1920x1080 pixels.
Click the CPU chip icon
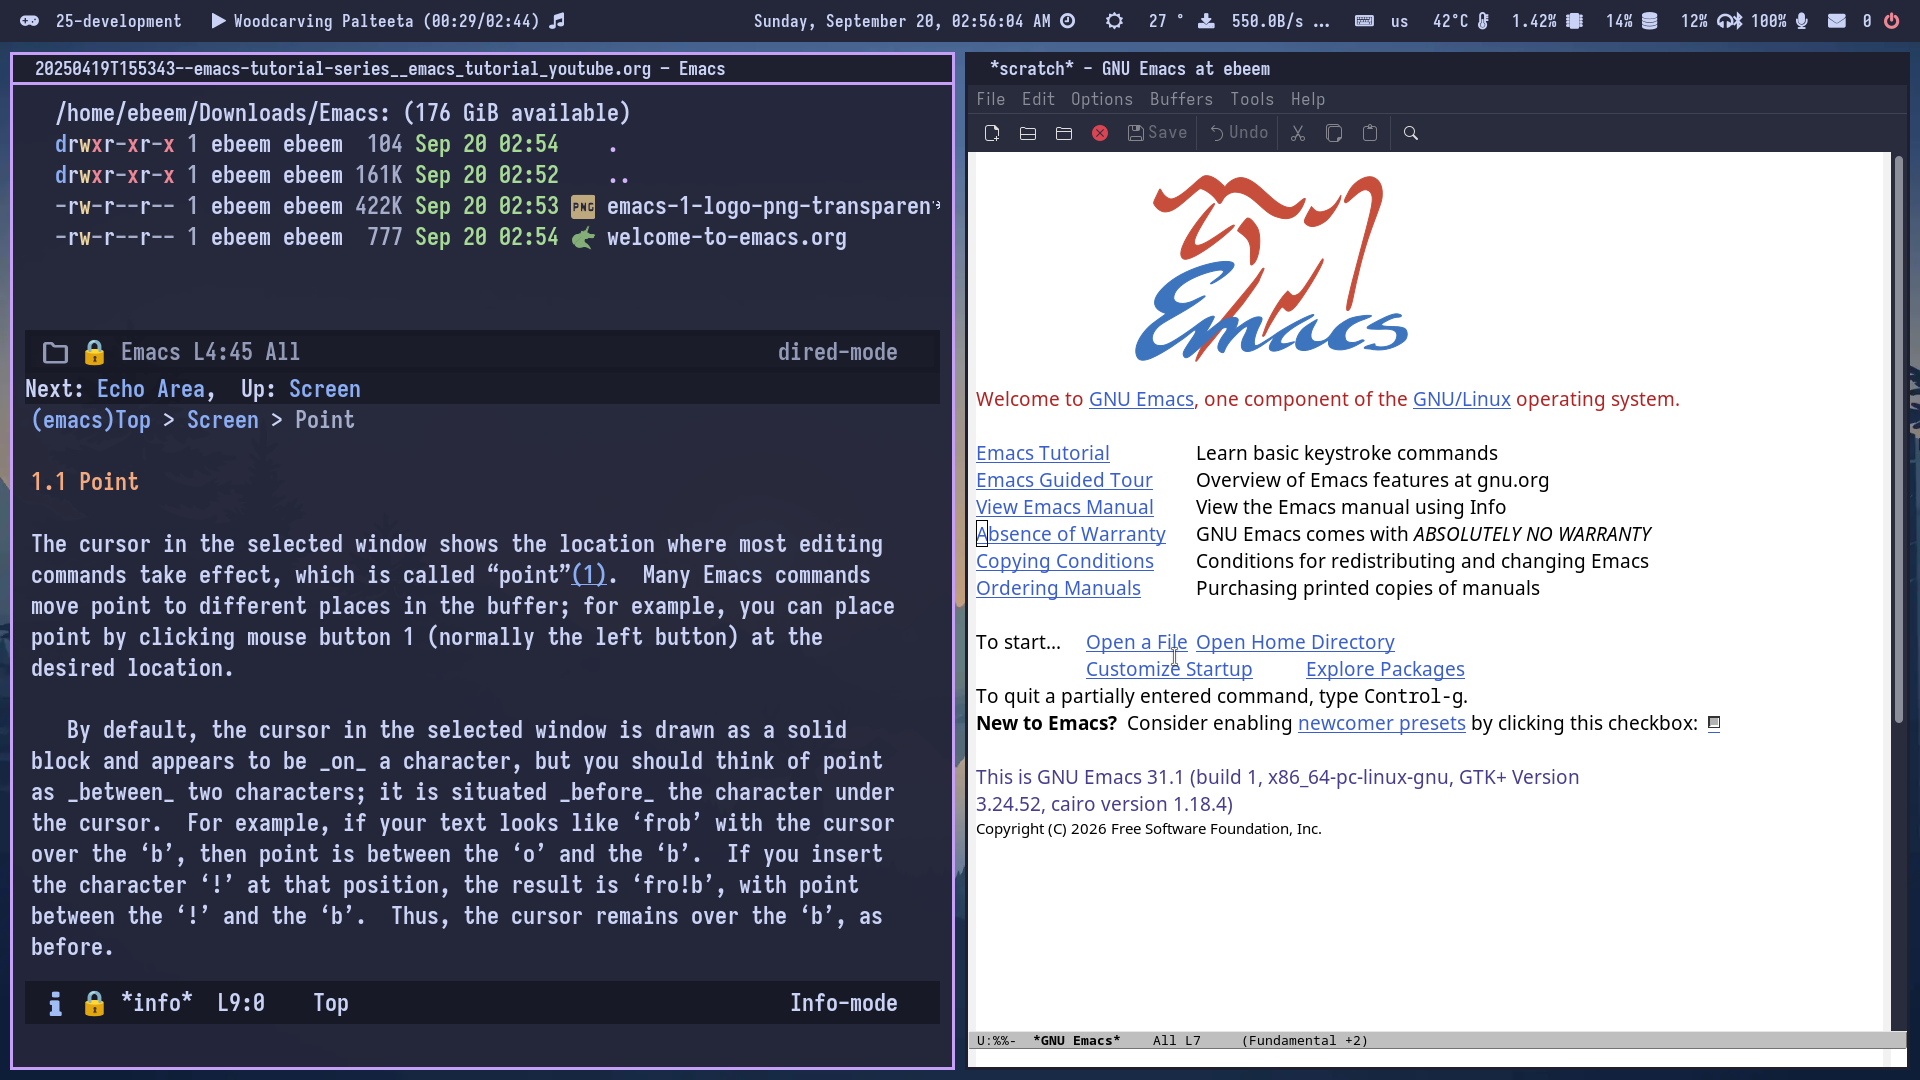(x=1575, y=21)
